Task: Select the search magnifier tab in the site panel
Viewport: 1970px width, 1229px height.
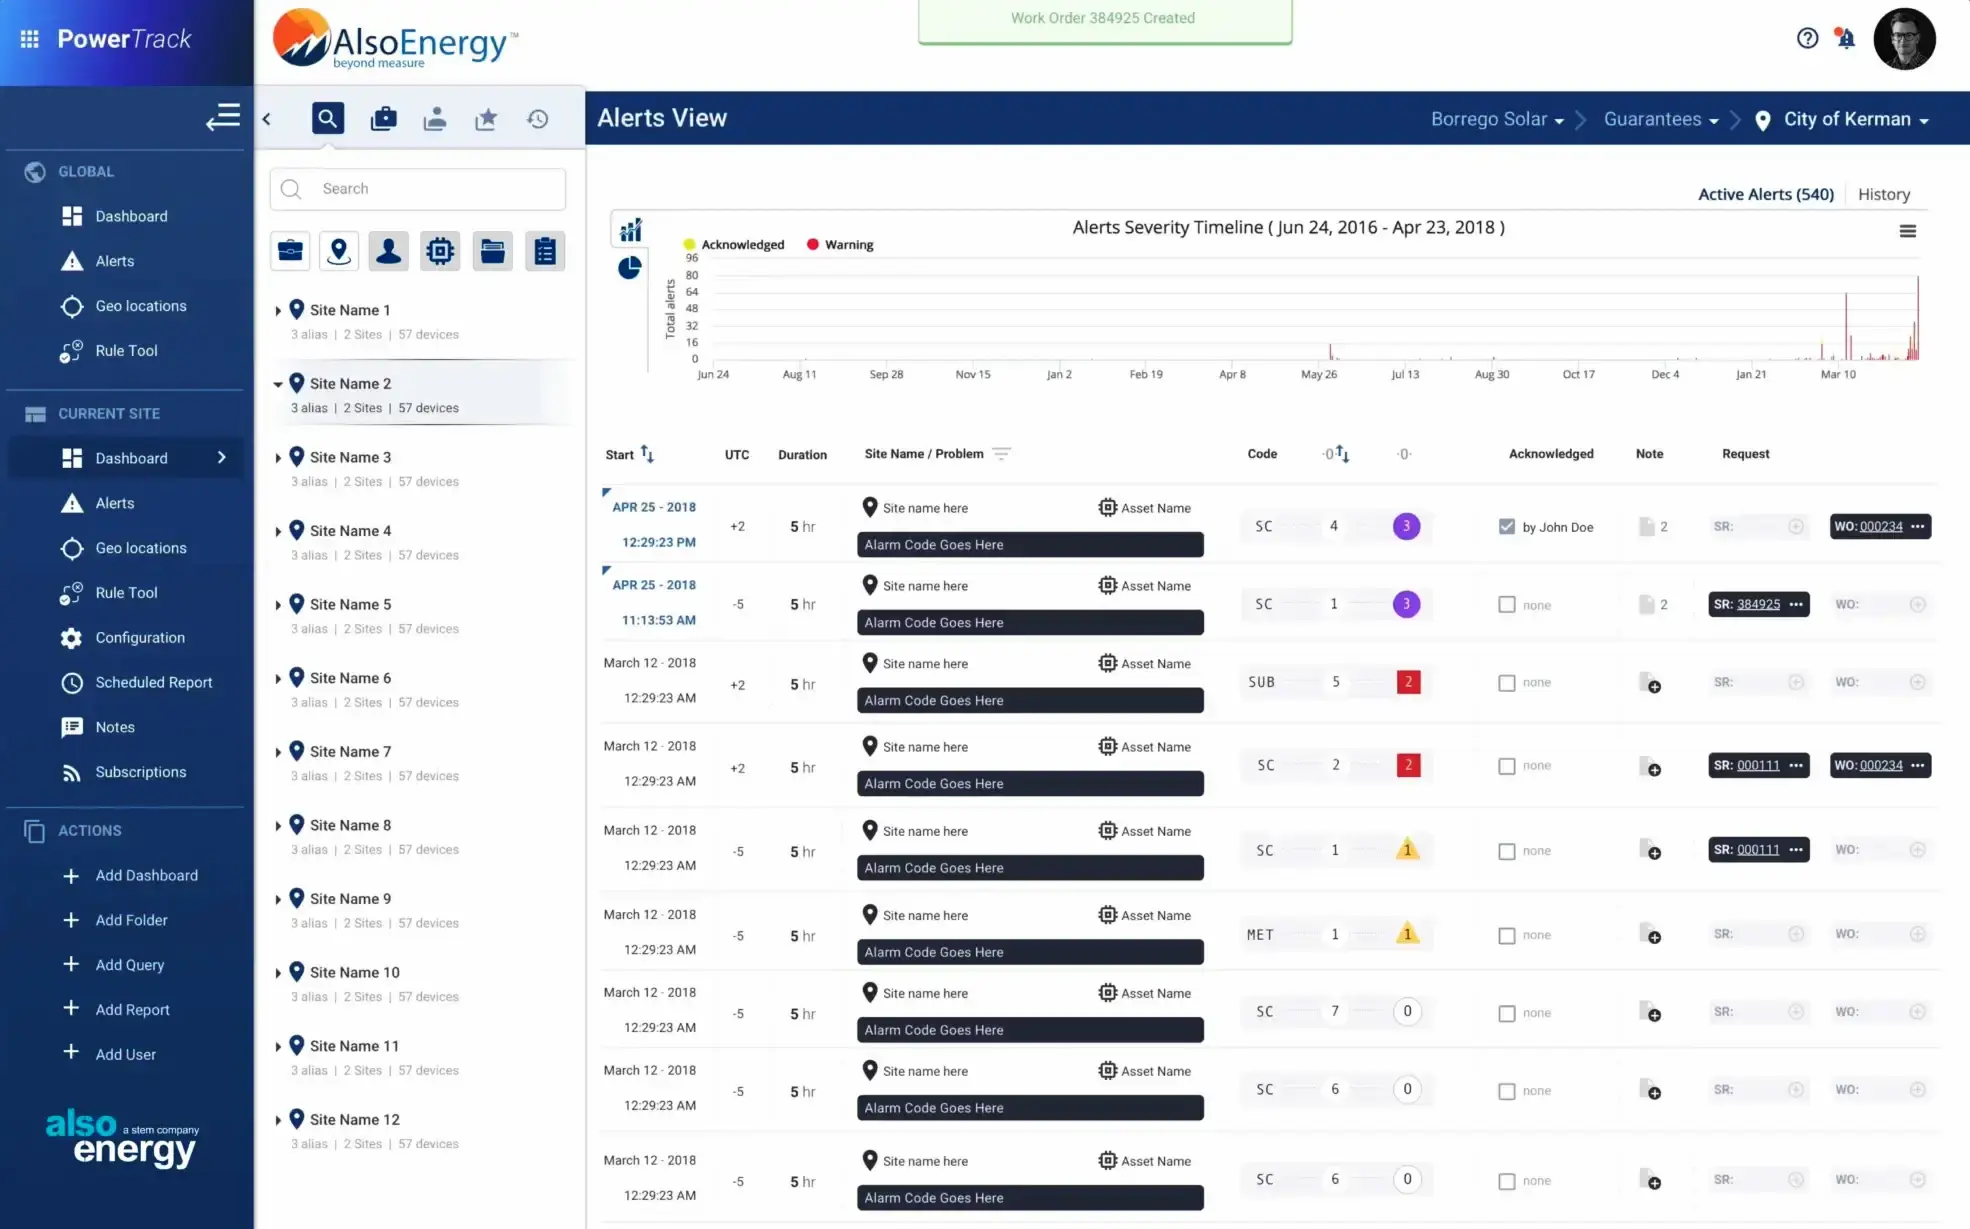Action: coord(327,117)
